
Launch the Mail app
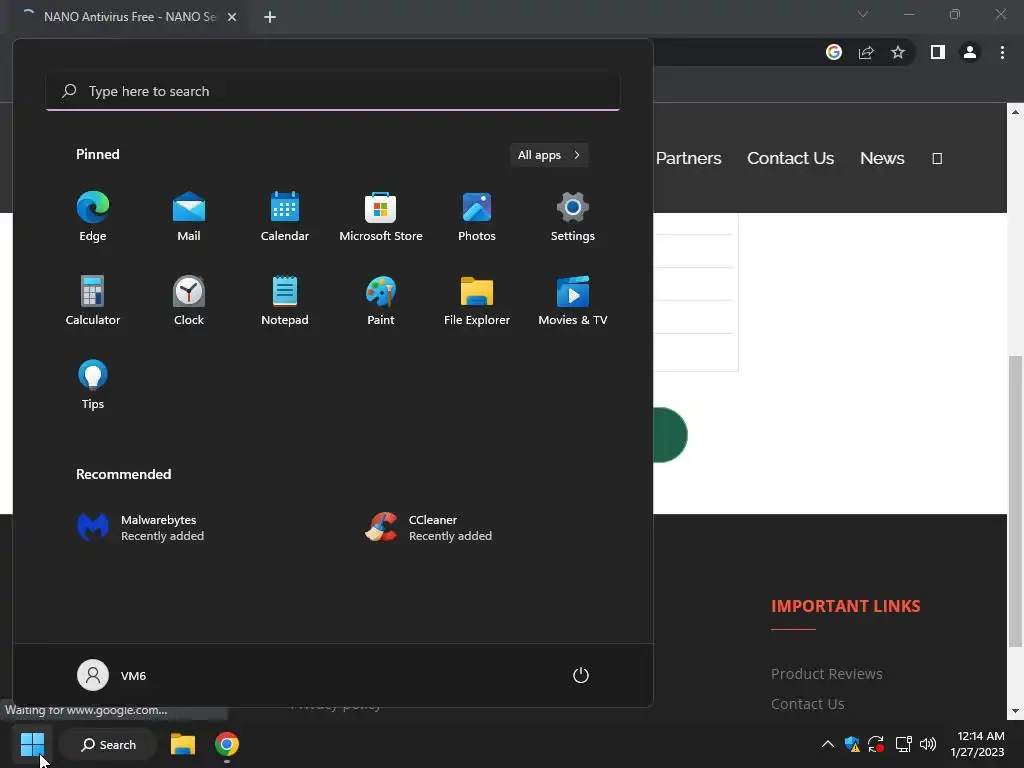coord(189,217)
